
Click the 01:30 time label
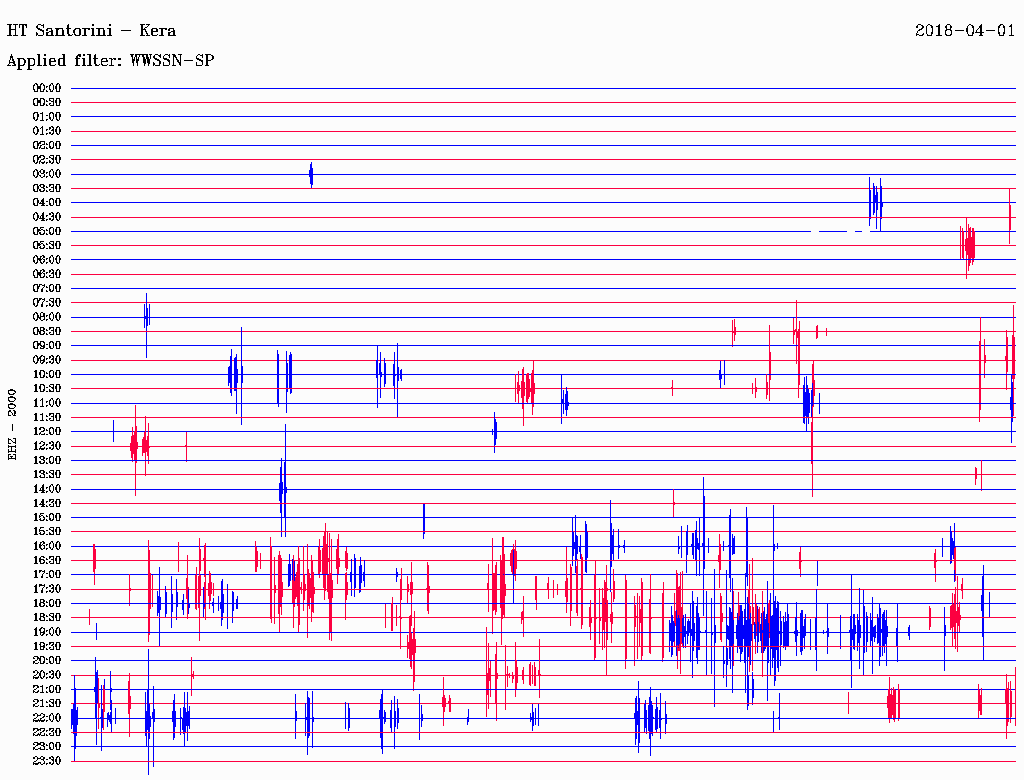pyautogui.click(x=47, y=131)
